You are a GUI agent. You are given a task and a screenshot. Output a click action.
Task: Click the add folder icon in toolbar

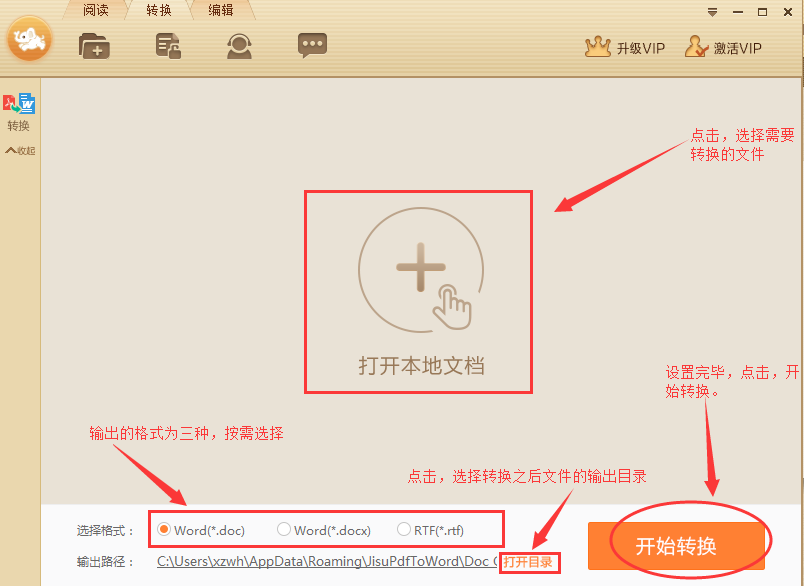pyautogui.click(x=94, y=45)
